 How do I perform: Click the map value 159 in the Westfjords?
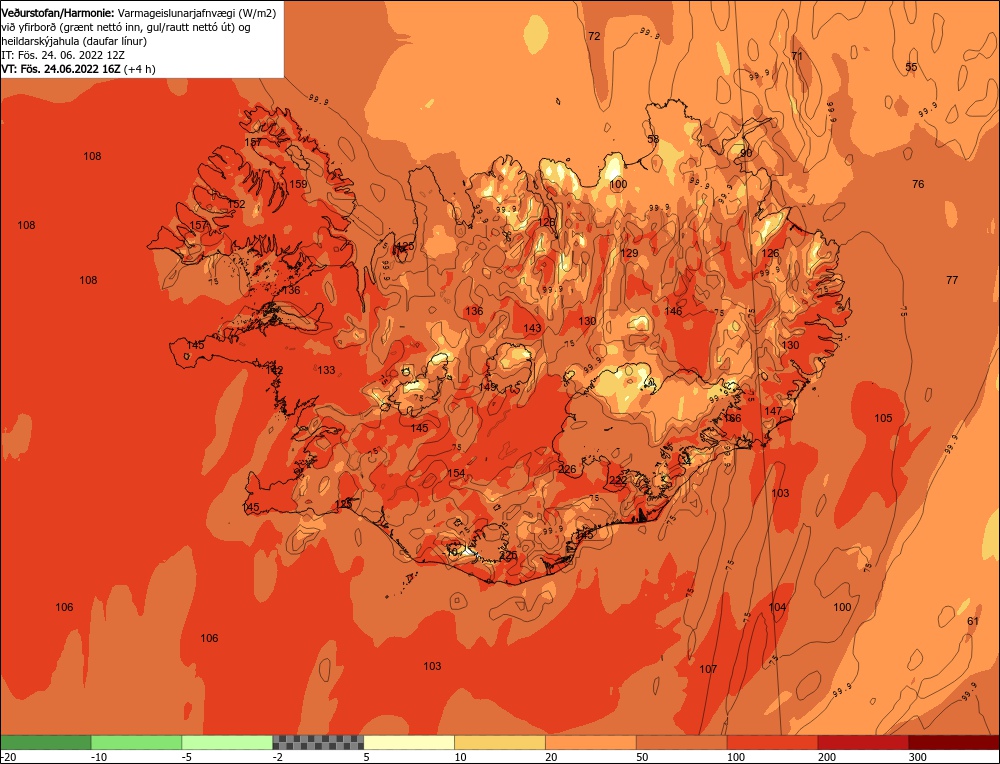click(298, 184)
